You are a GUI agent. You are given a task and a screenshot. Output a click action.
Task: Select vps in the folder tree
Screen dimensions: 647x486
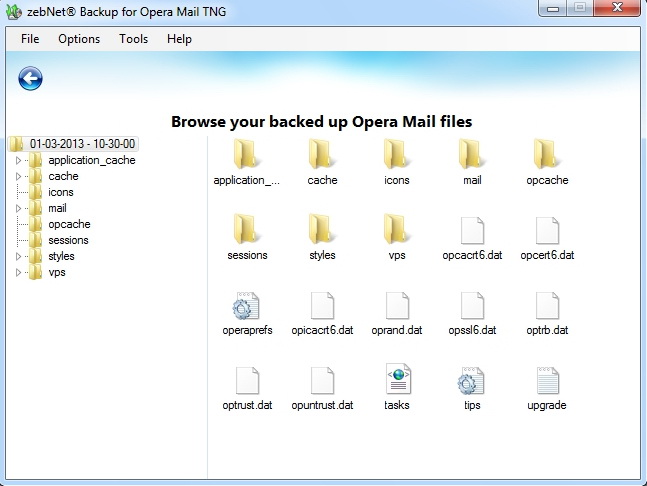pos(57,272)
